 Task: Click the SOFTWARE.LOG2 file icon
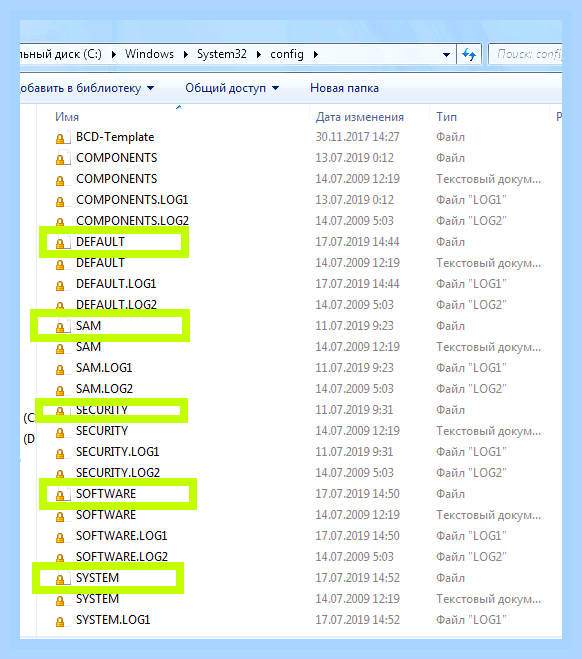click(61, 558)
